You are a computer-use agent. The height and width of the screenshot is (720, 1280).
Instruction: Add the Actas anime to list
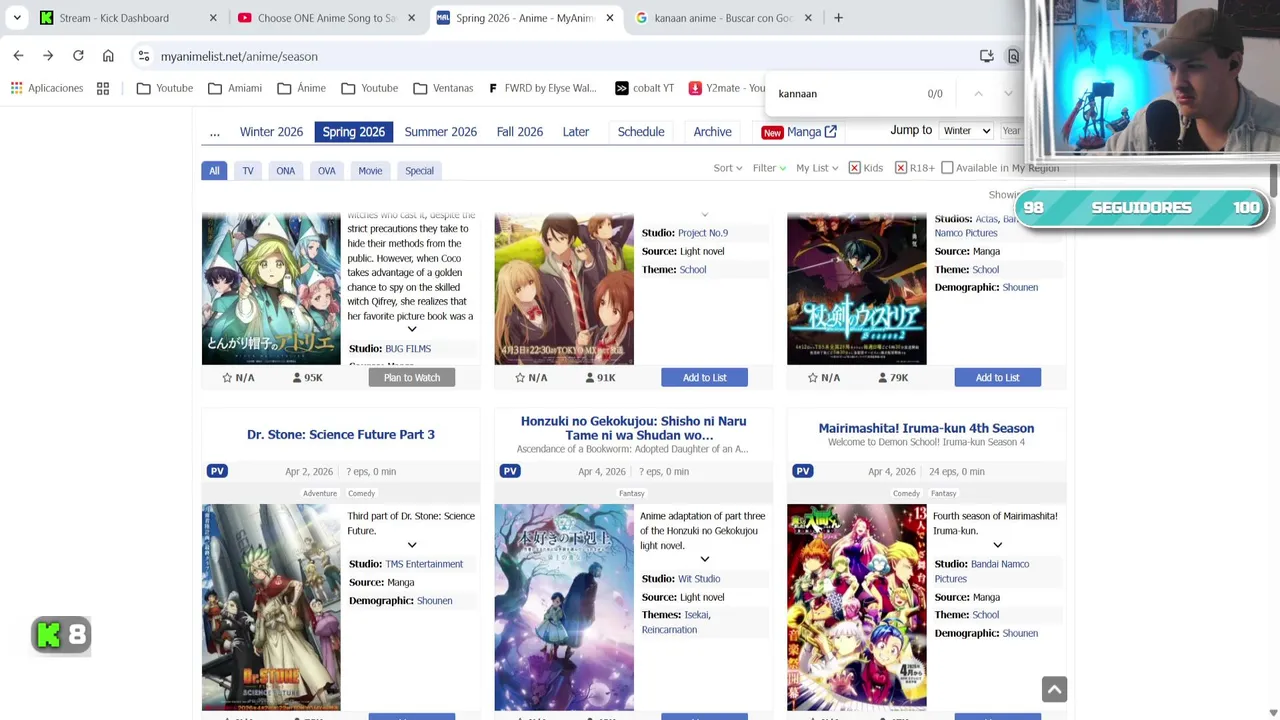[998, 377]
